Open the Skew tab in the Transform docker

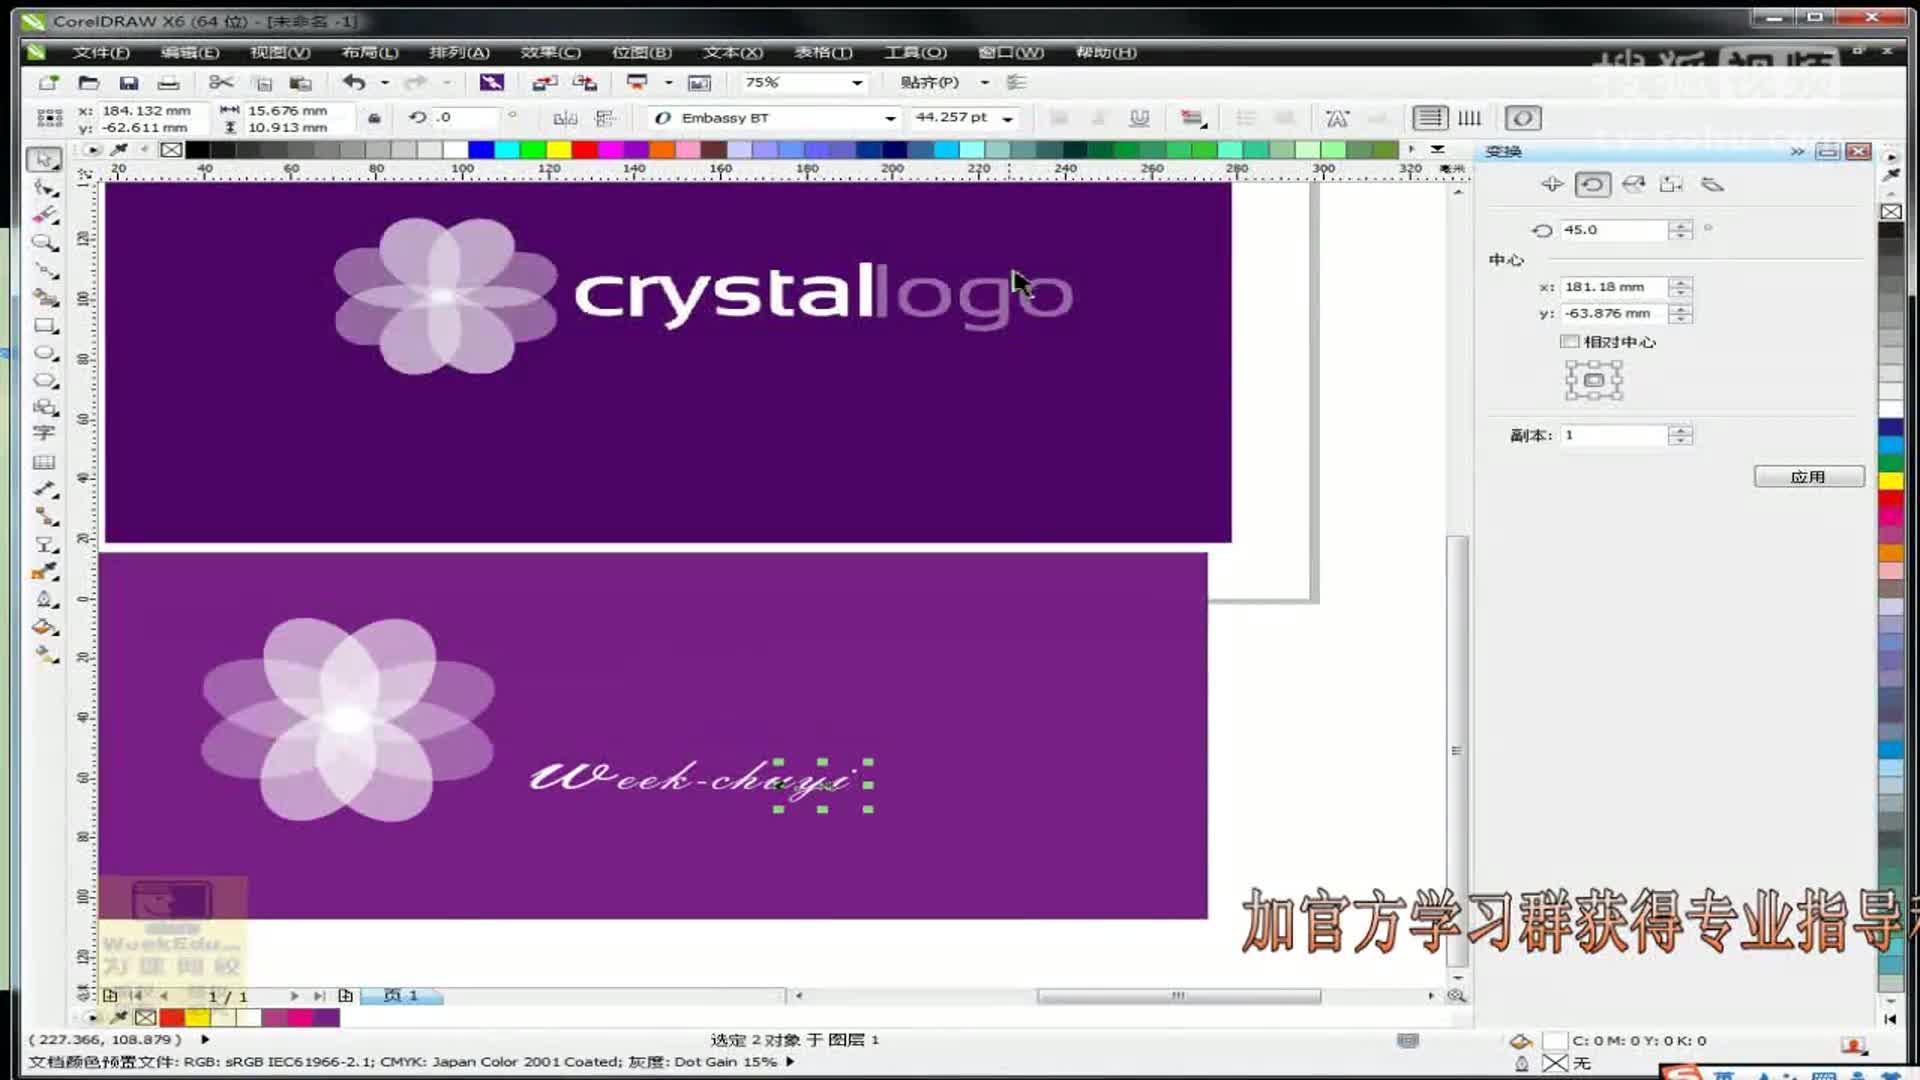pyautogui.click(x=1713, y=184)
